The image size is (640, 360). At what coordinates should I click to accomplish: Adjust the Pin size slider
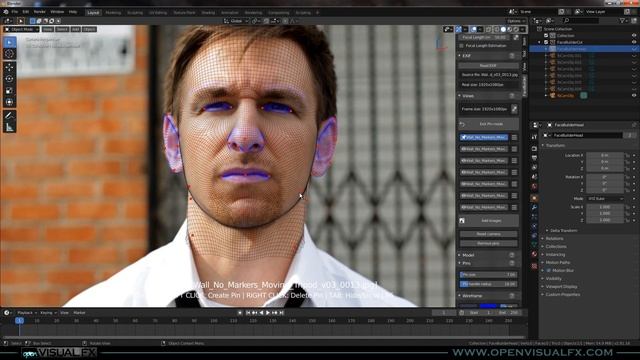488,275
